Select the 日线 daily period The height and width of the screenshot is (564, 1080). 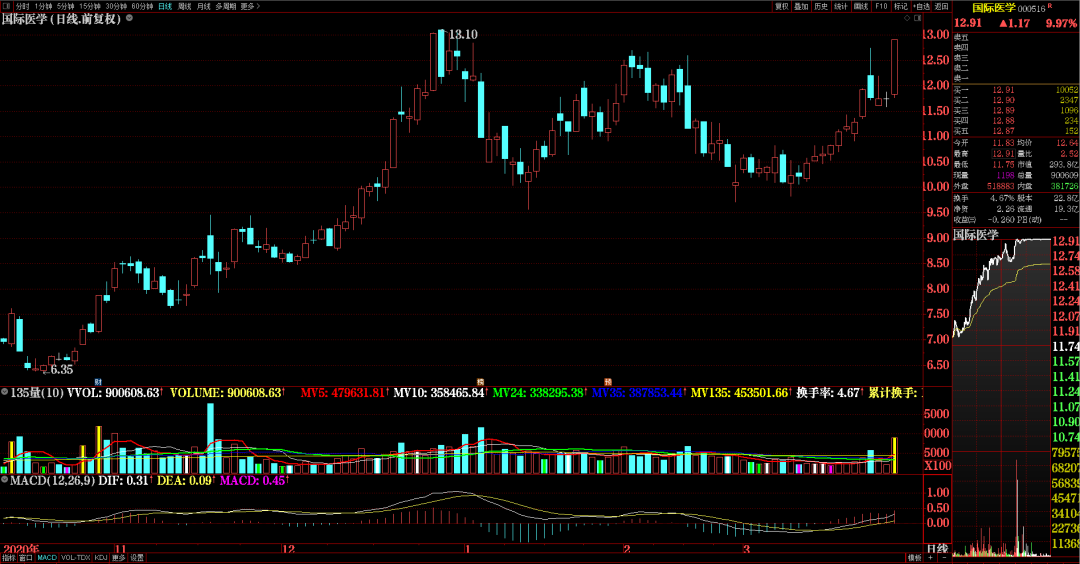[x=165, y=6]
